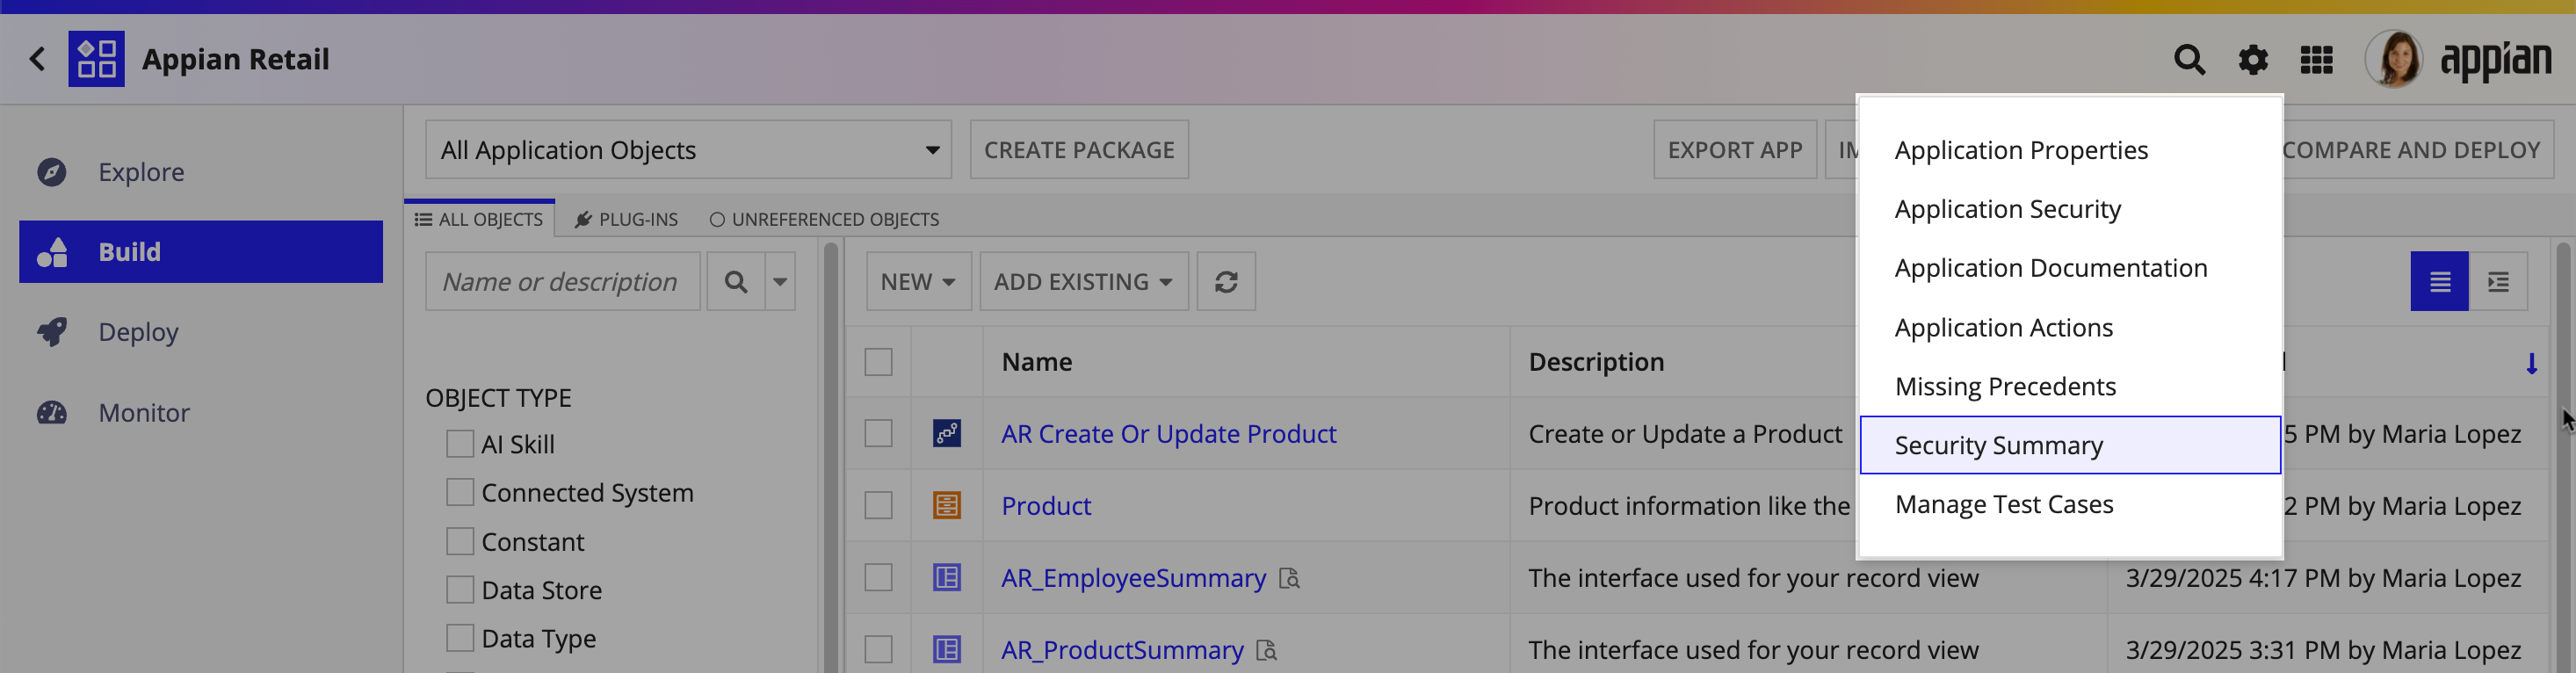Screen dimensions: 2576x673
Task: Go back using the header back arrow
Action: click(x=38, y=59)
